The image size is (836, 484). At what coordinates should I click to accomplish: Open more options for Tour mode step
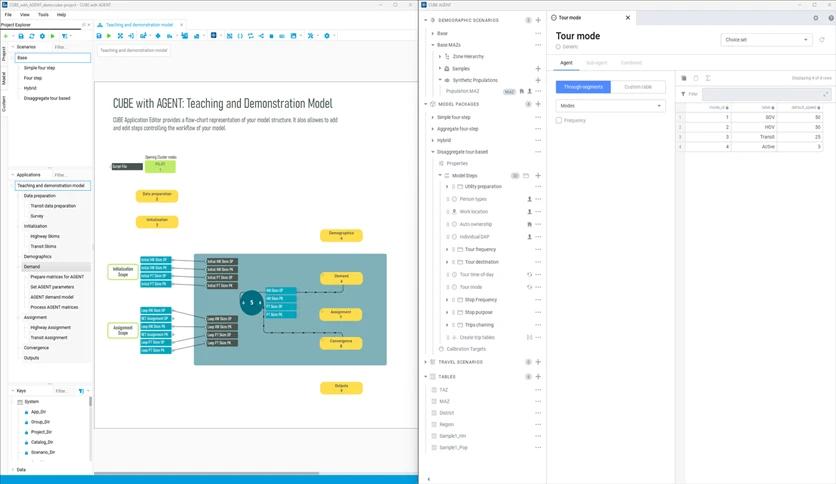pyautogui.click(x=538, y=287)
